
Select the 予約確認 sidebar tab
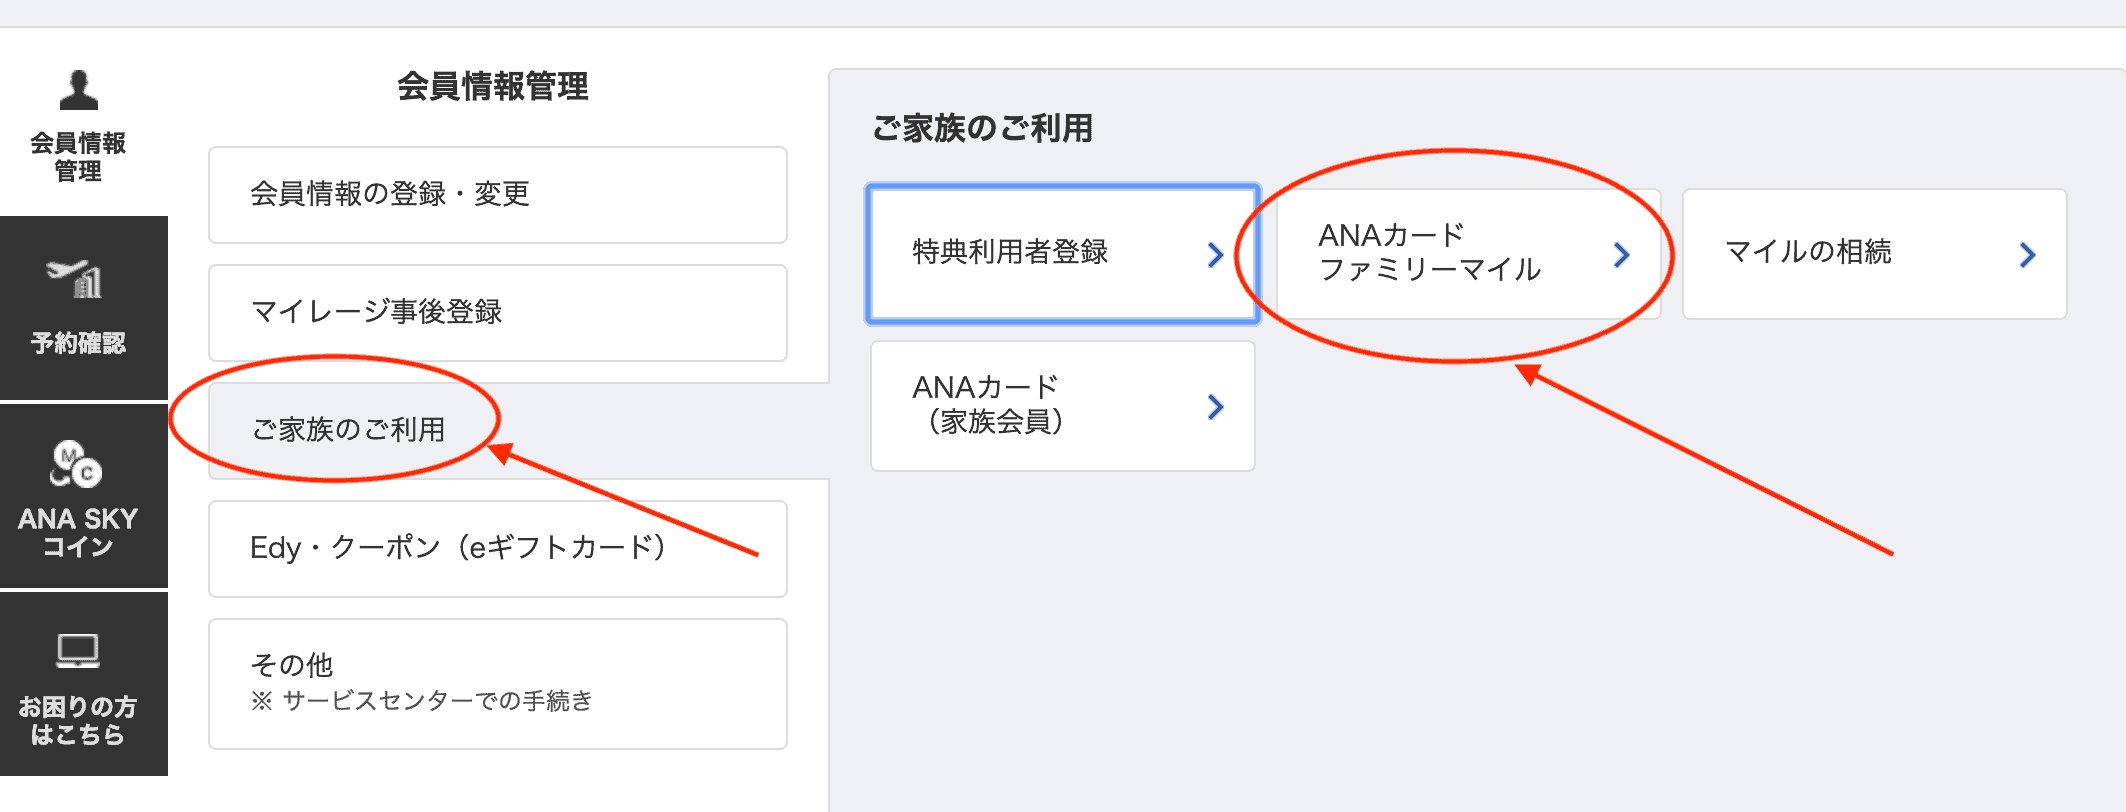80,342
